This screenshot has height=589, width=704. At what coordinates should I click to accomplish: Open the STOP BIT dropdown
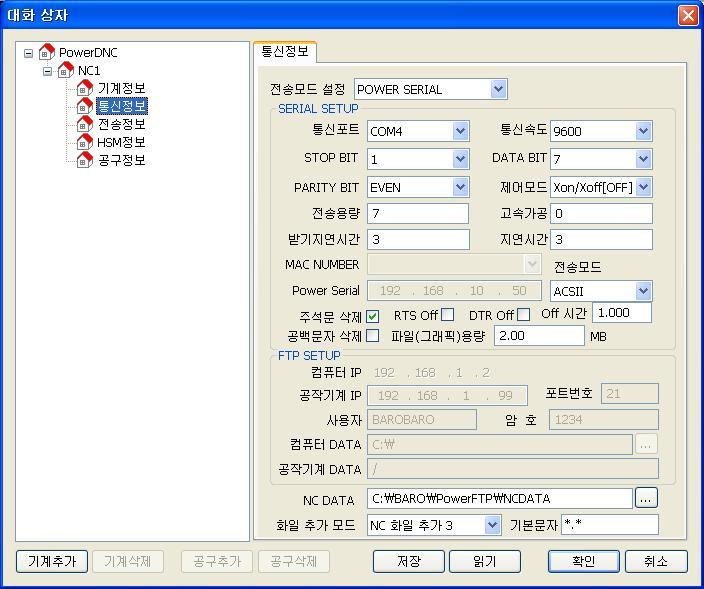(x=461, y=159)
